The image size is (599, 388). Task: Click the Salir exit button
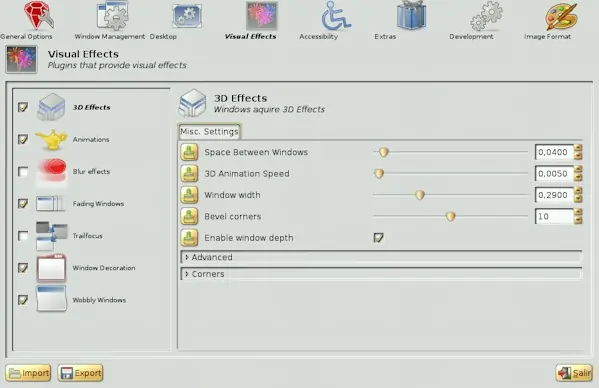574,373
